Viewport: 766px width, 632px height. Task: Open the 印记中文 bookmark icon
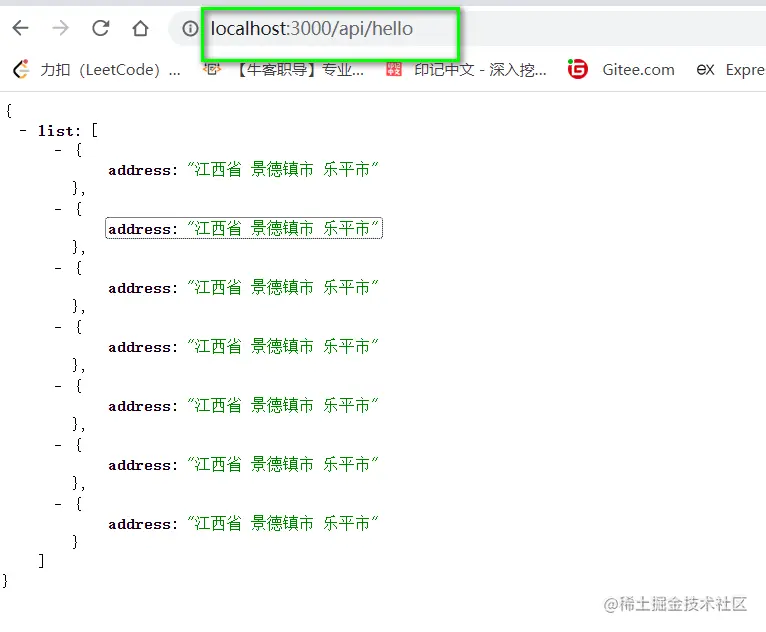(394, 69)
